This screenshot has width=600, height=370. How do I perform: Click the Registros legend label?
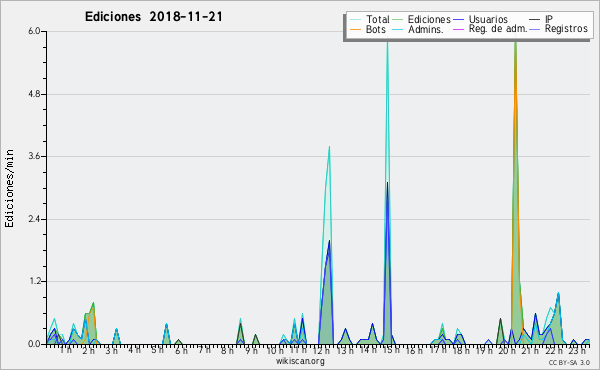(566, 29)
